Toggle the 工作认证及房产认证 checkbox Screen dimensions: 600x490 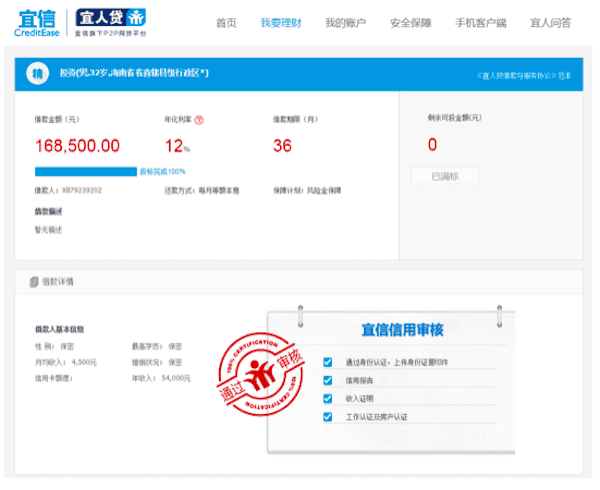pyautogui.click(x=328, y=416)
